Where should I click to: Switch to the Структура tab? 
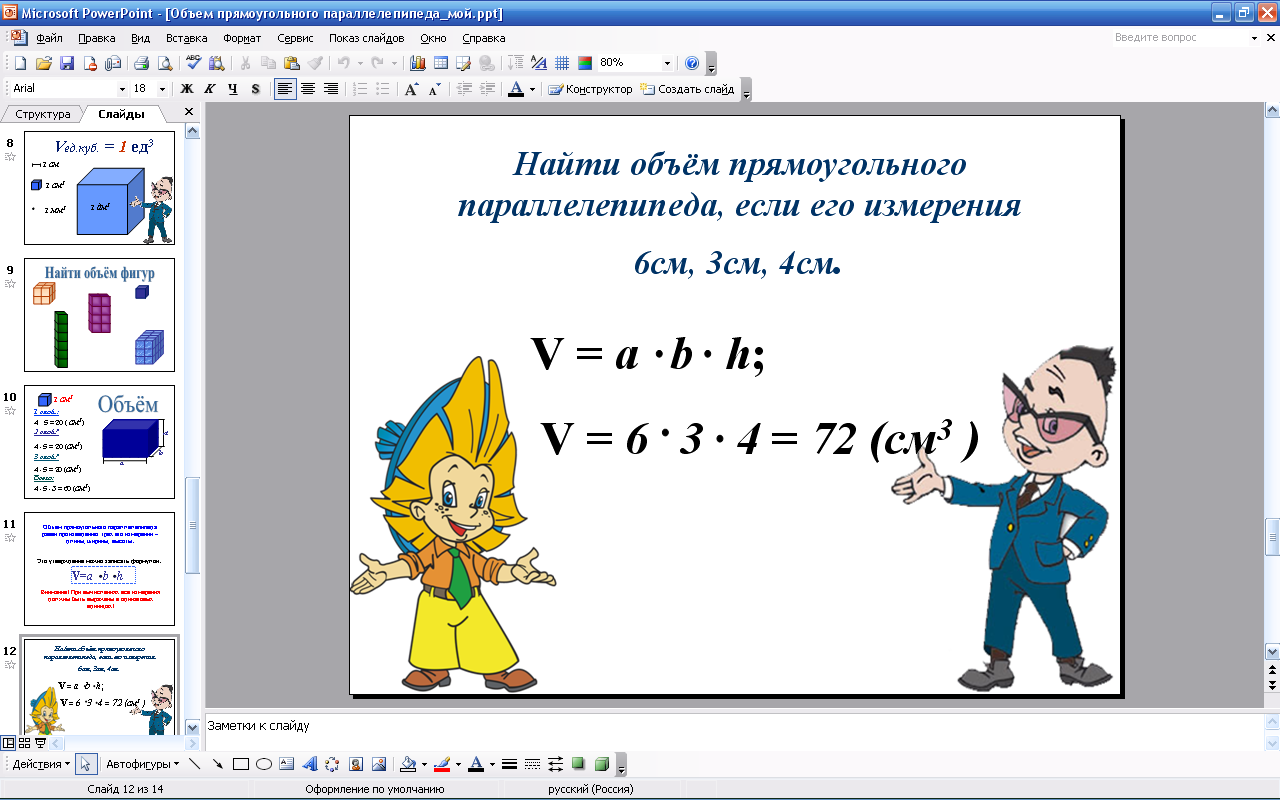point(43,114)
